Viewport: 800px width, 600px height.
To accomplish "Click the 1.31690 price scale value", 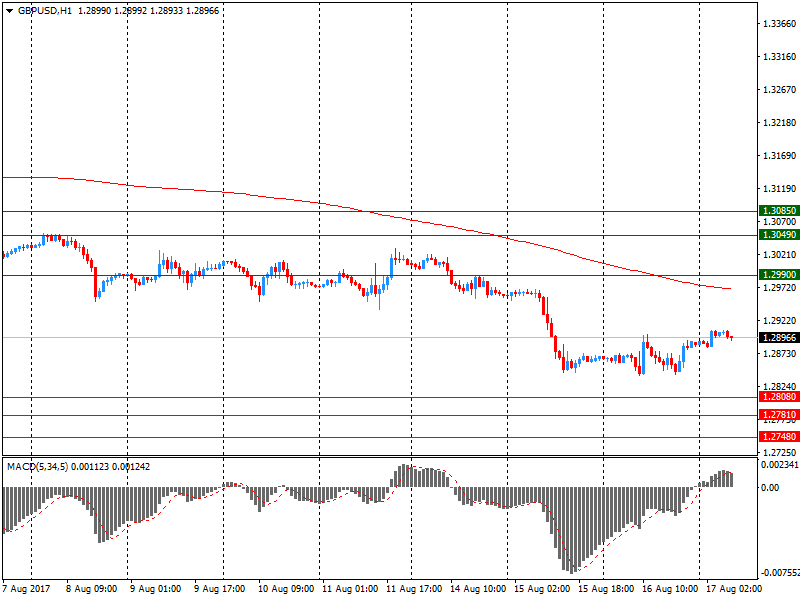I will pyautogui.click(x=779, y=156).
